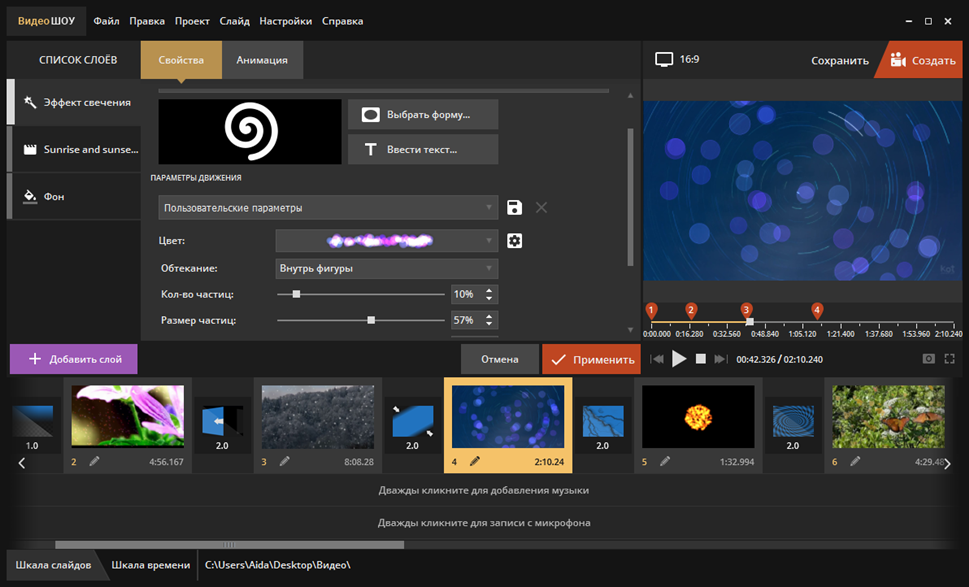Screen dimensions: 969x587
Task: Adjust the Размер частиц slider
Action: [x=371, y=320]
